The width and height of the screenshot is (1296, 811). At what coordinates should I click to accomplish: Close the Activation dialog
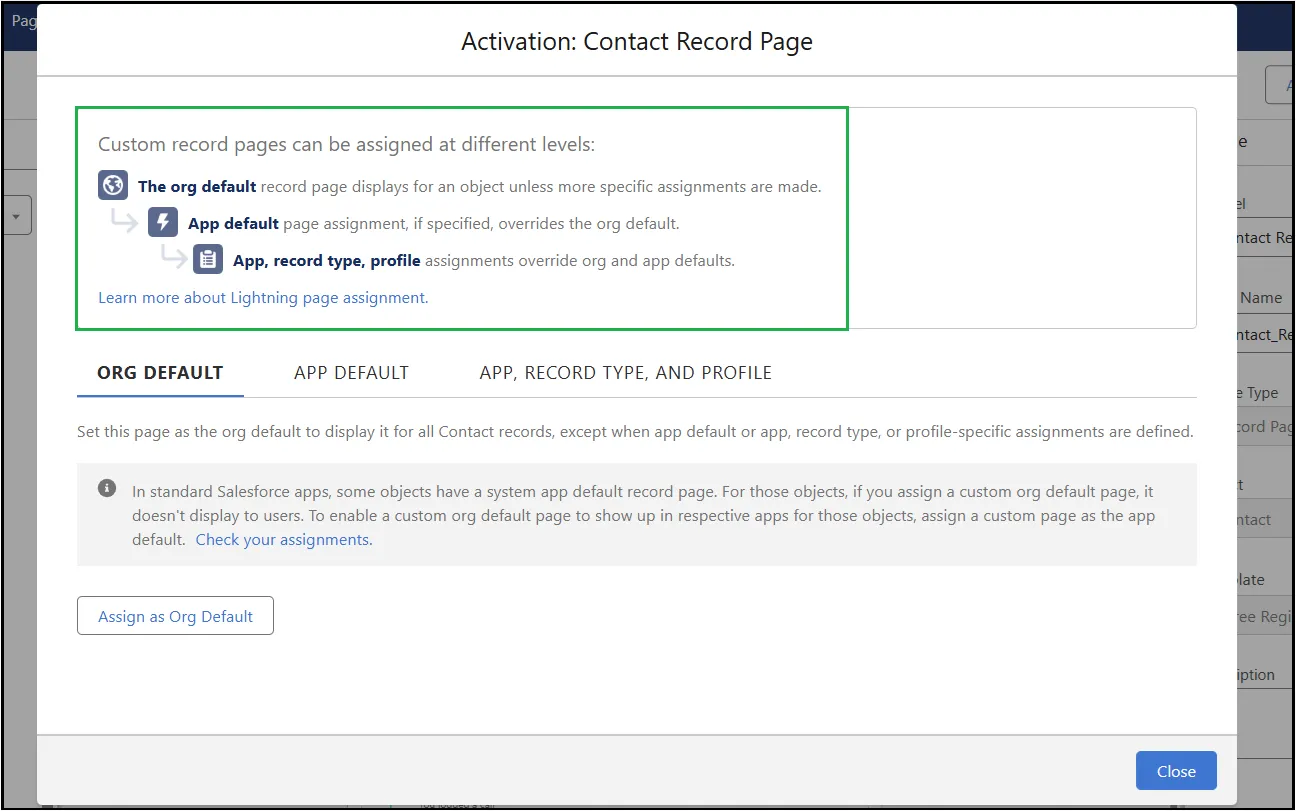[x=1176, y=771]
